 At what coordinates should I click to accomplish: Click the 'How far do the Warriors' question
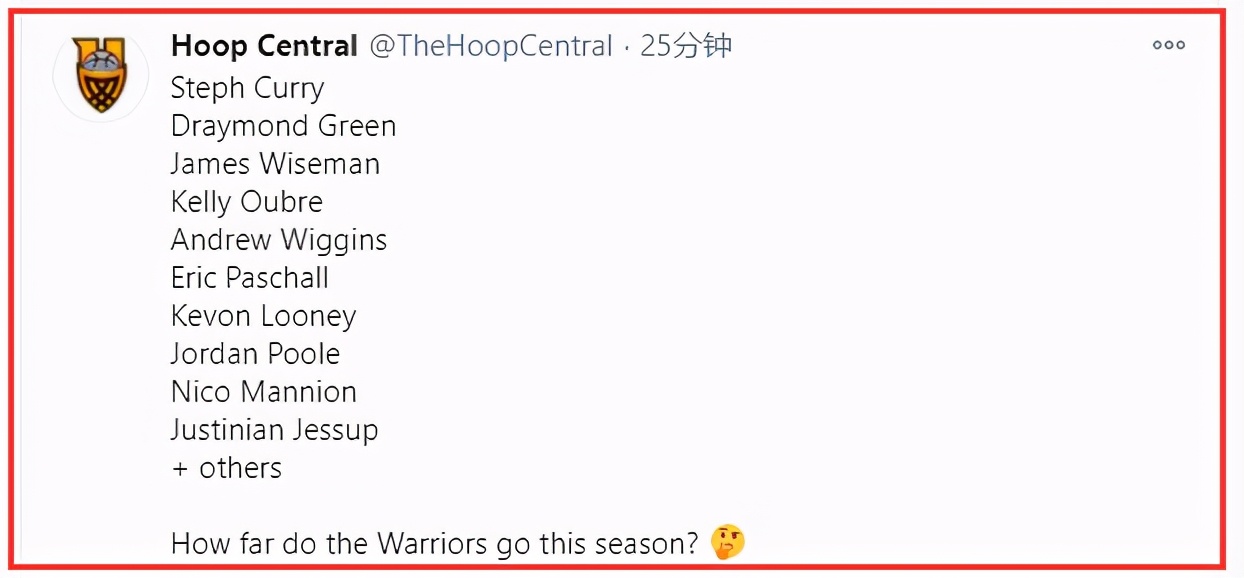pos(435,544)
